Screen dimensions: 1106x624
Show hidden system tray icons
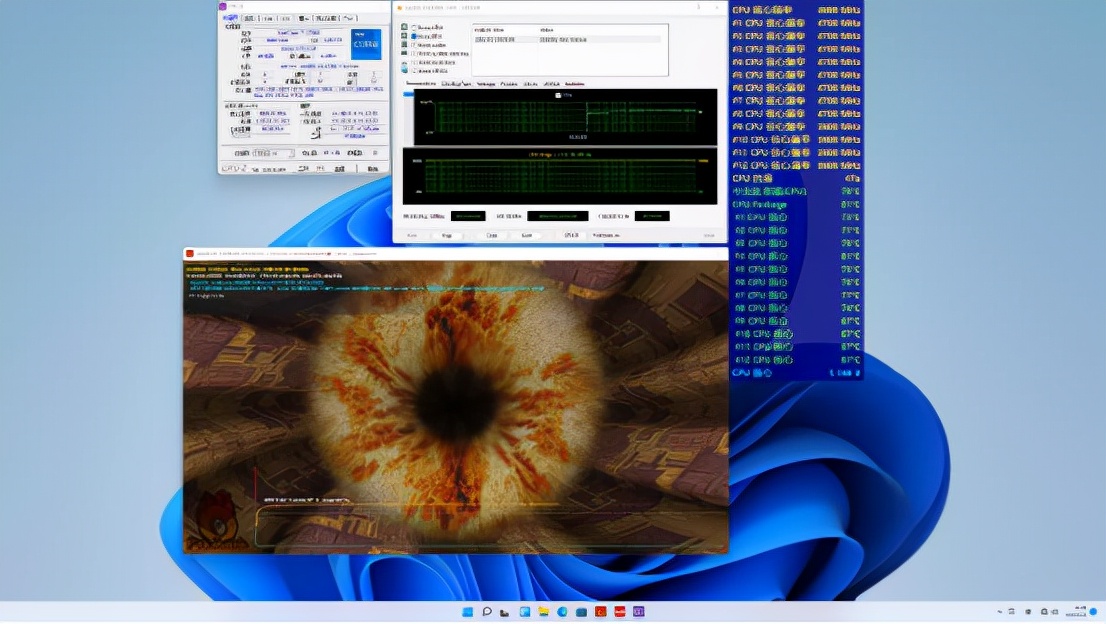click(x=999, y=611)
